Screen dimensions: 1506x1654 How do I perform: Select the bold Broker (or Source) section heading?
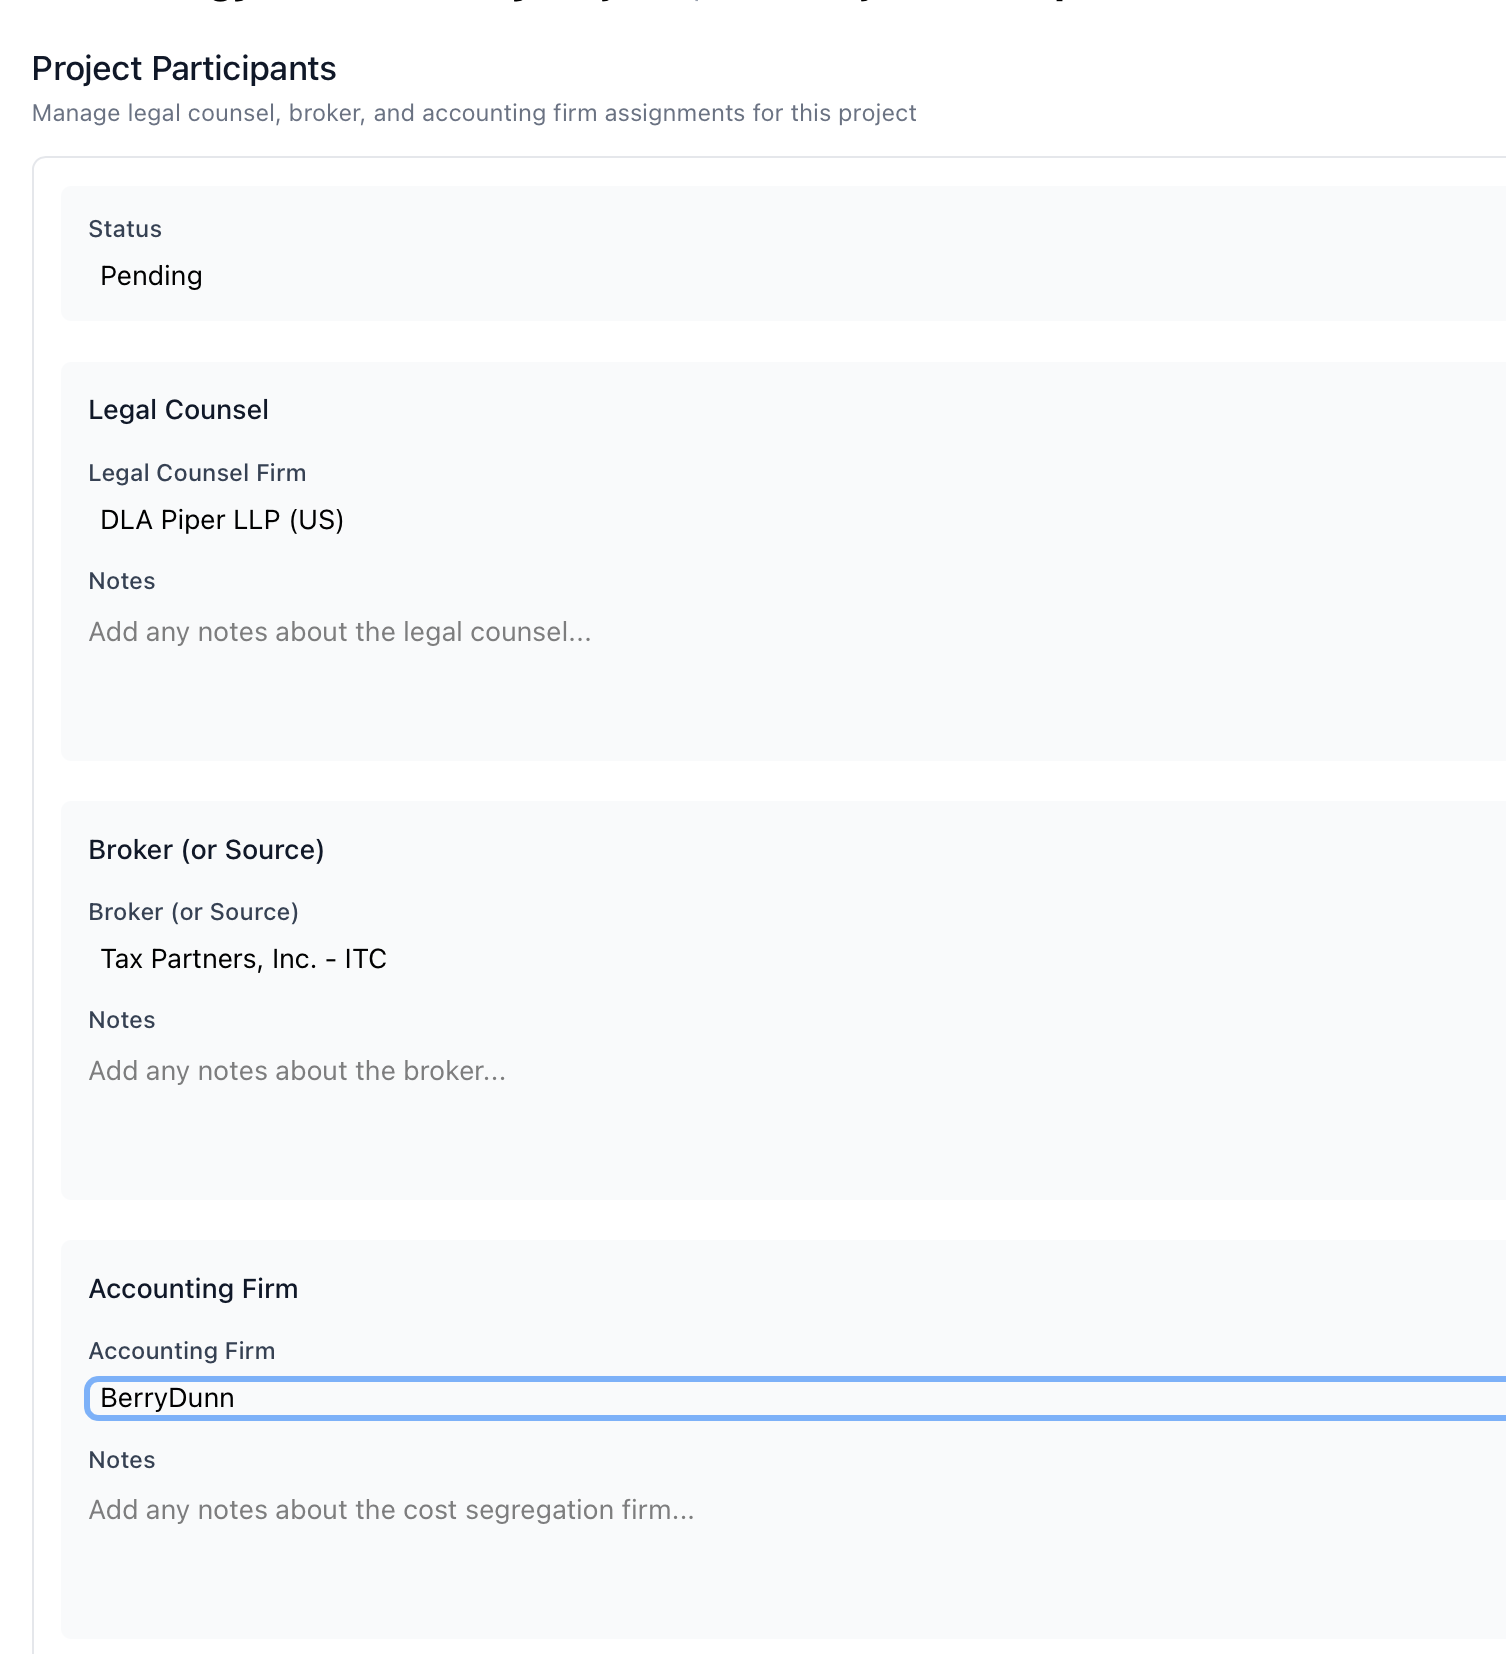click(206, 850)
